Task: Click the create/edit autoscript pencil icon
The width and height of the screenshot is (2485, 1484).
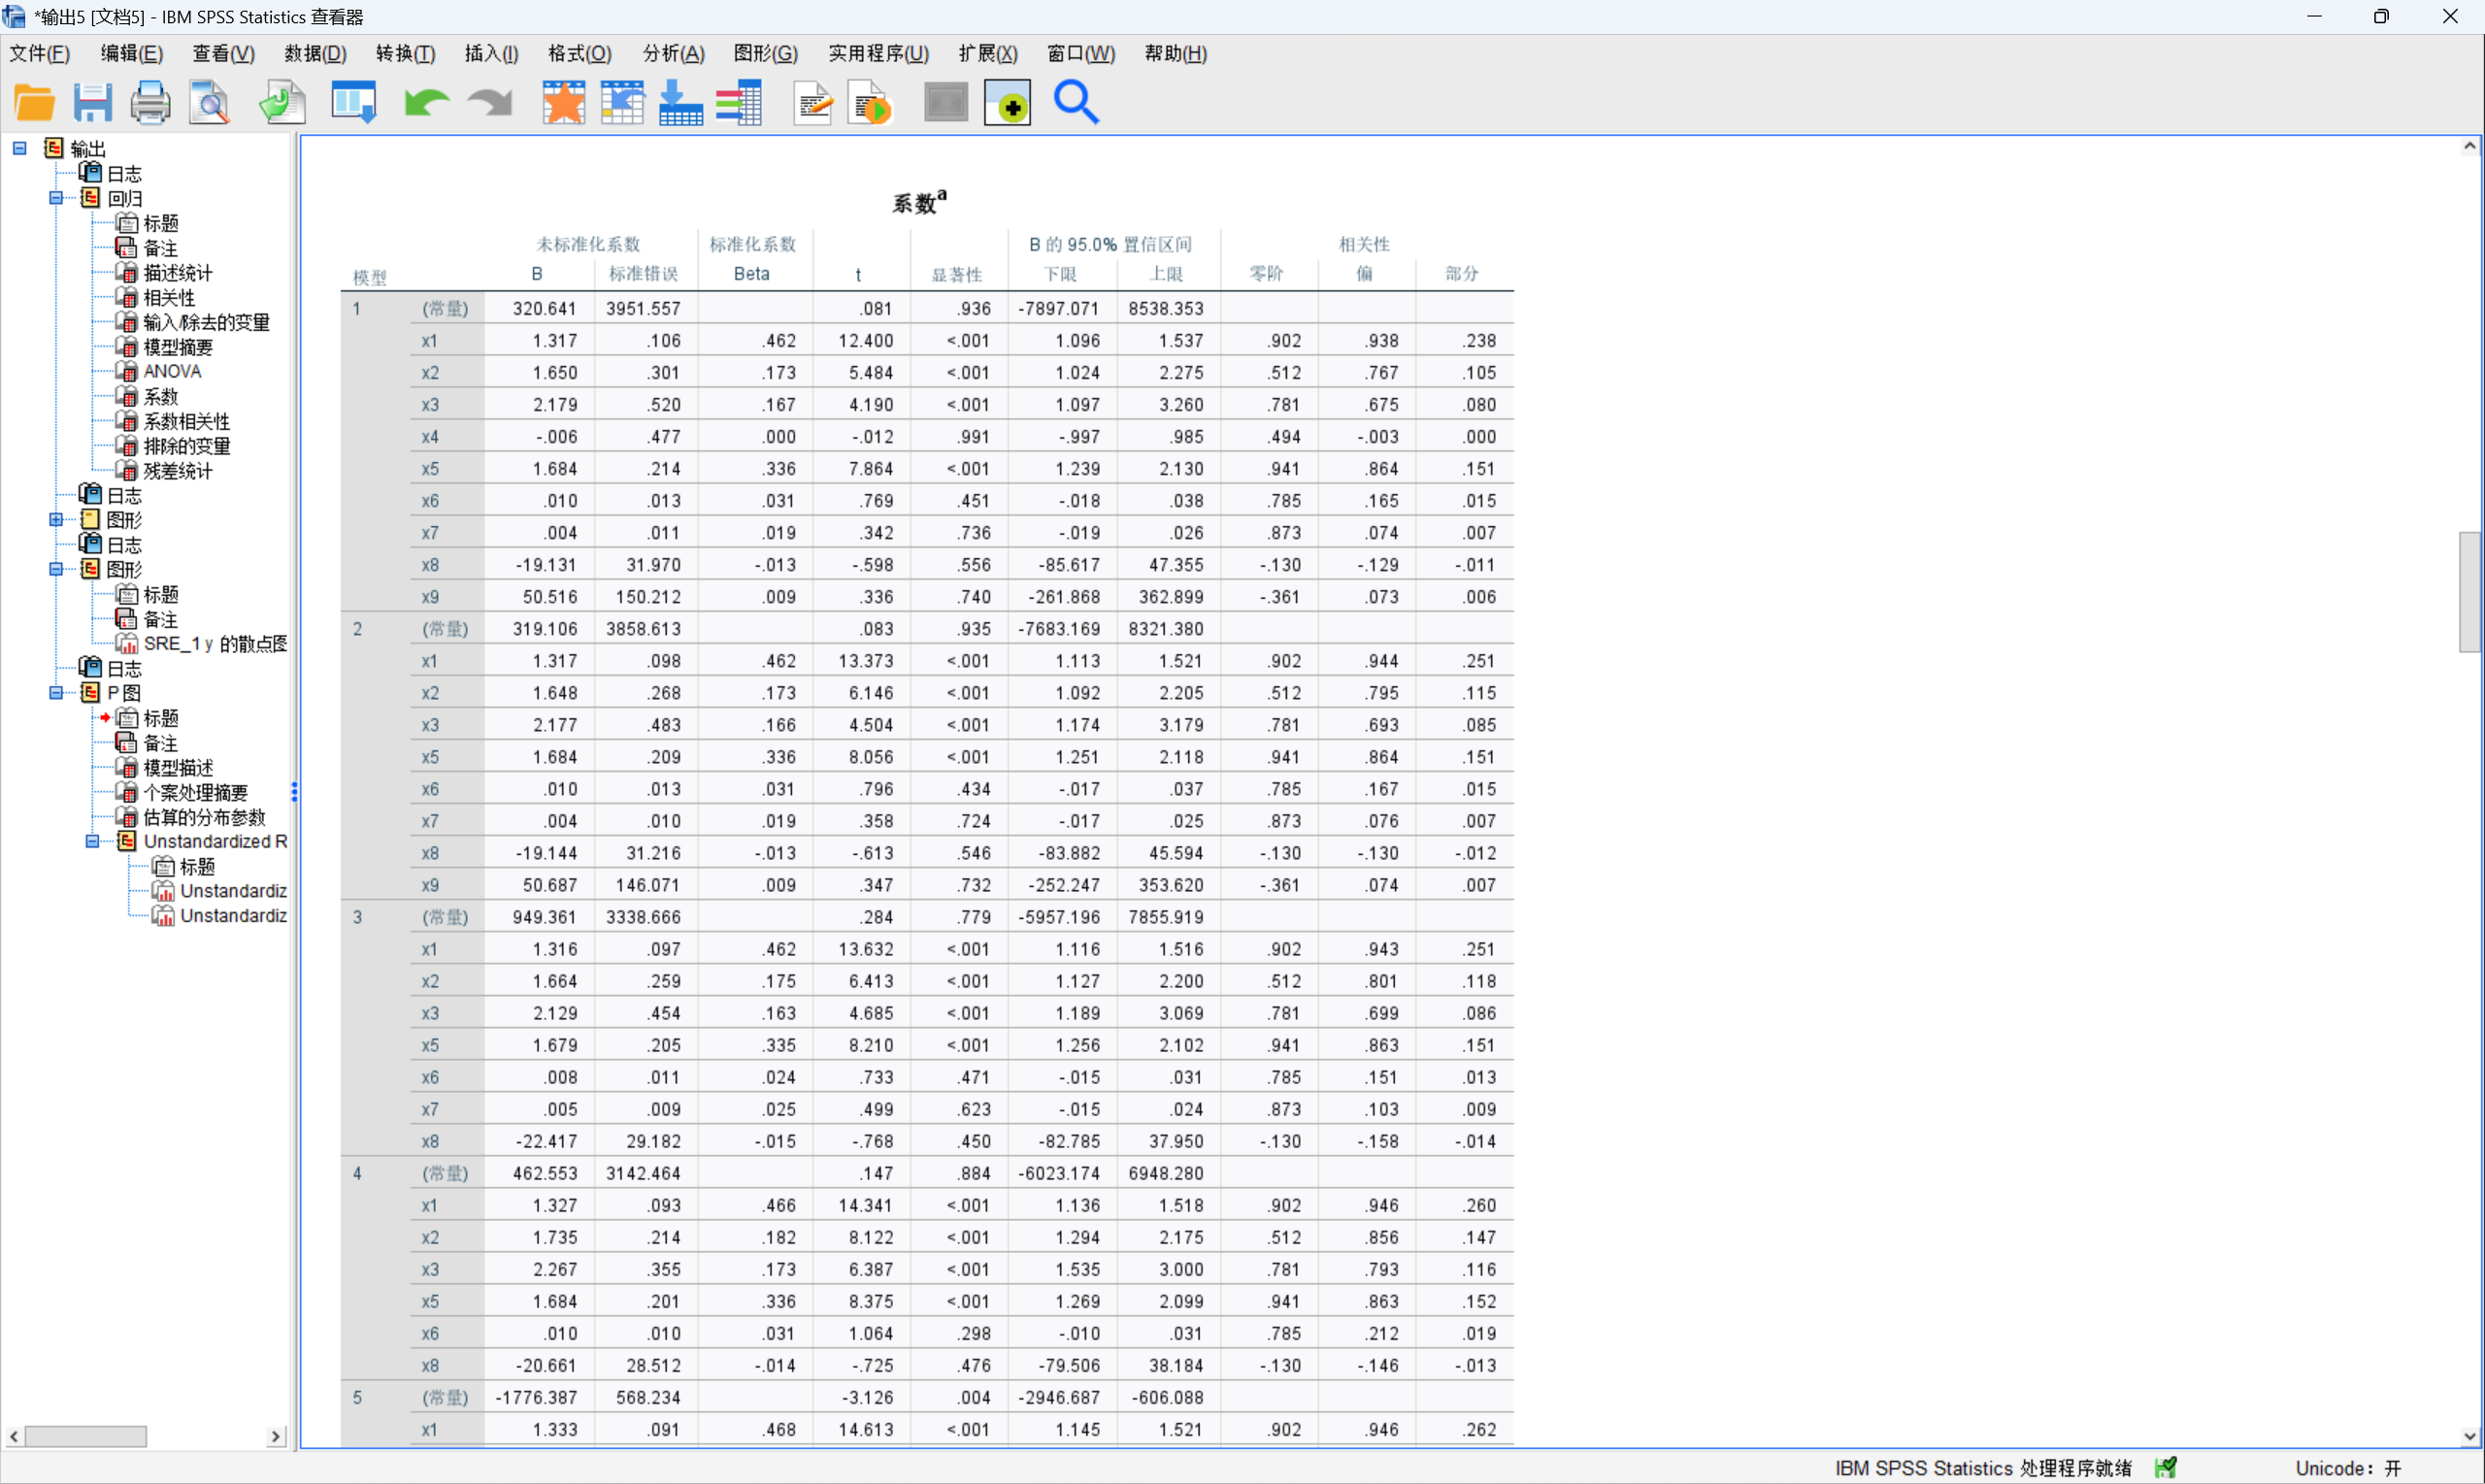Action: (x=813, y=103)
